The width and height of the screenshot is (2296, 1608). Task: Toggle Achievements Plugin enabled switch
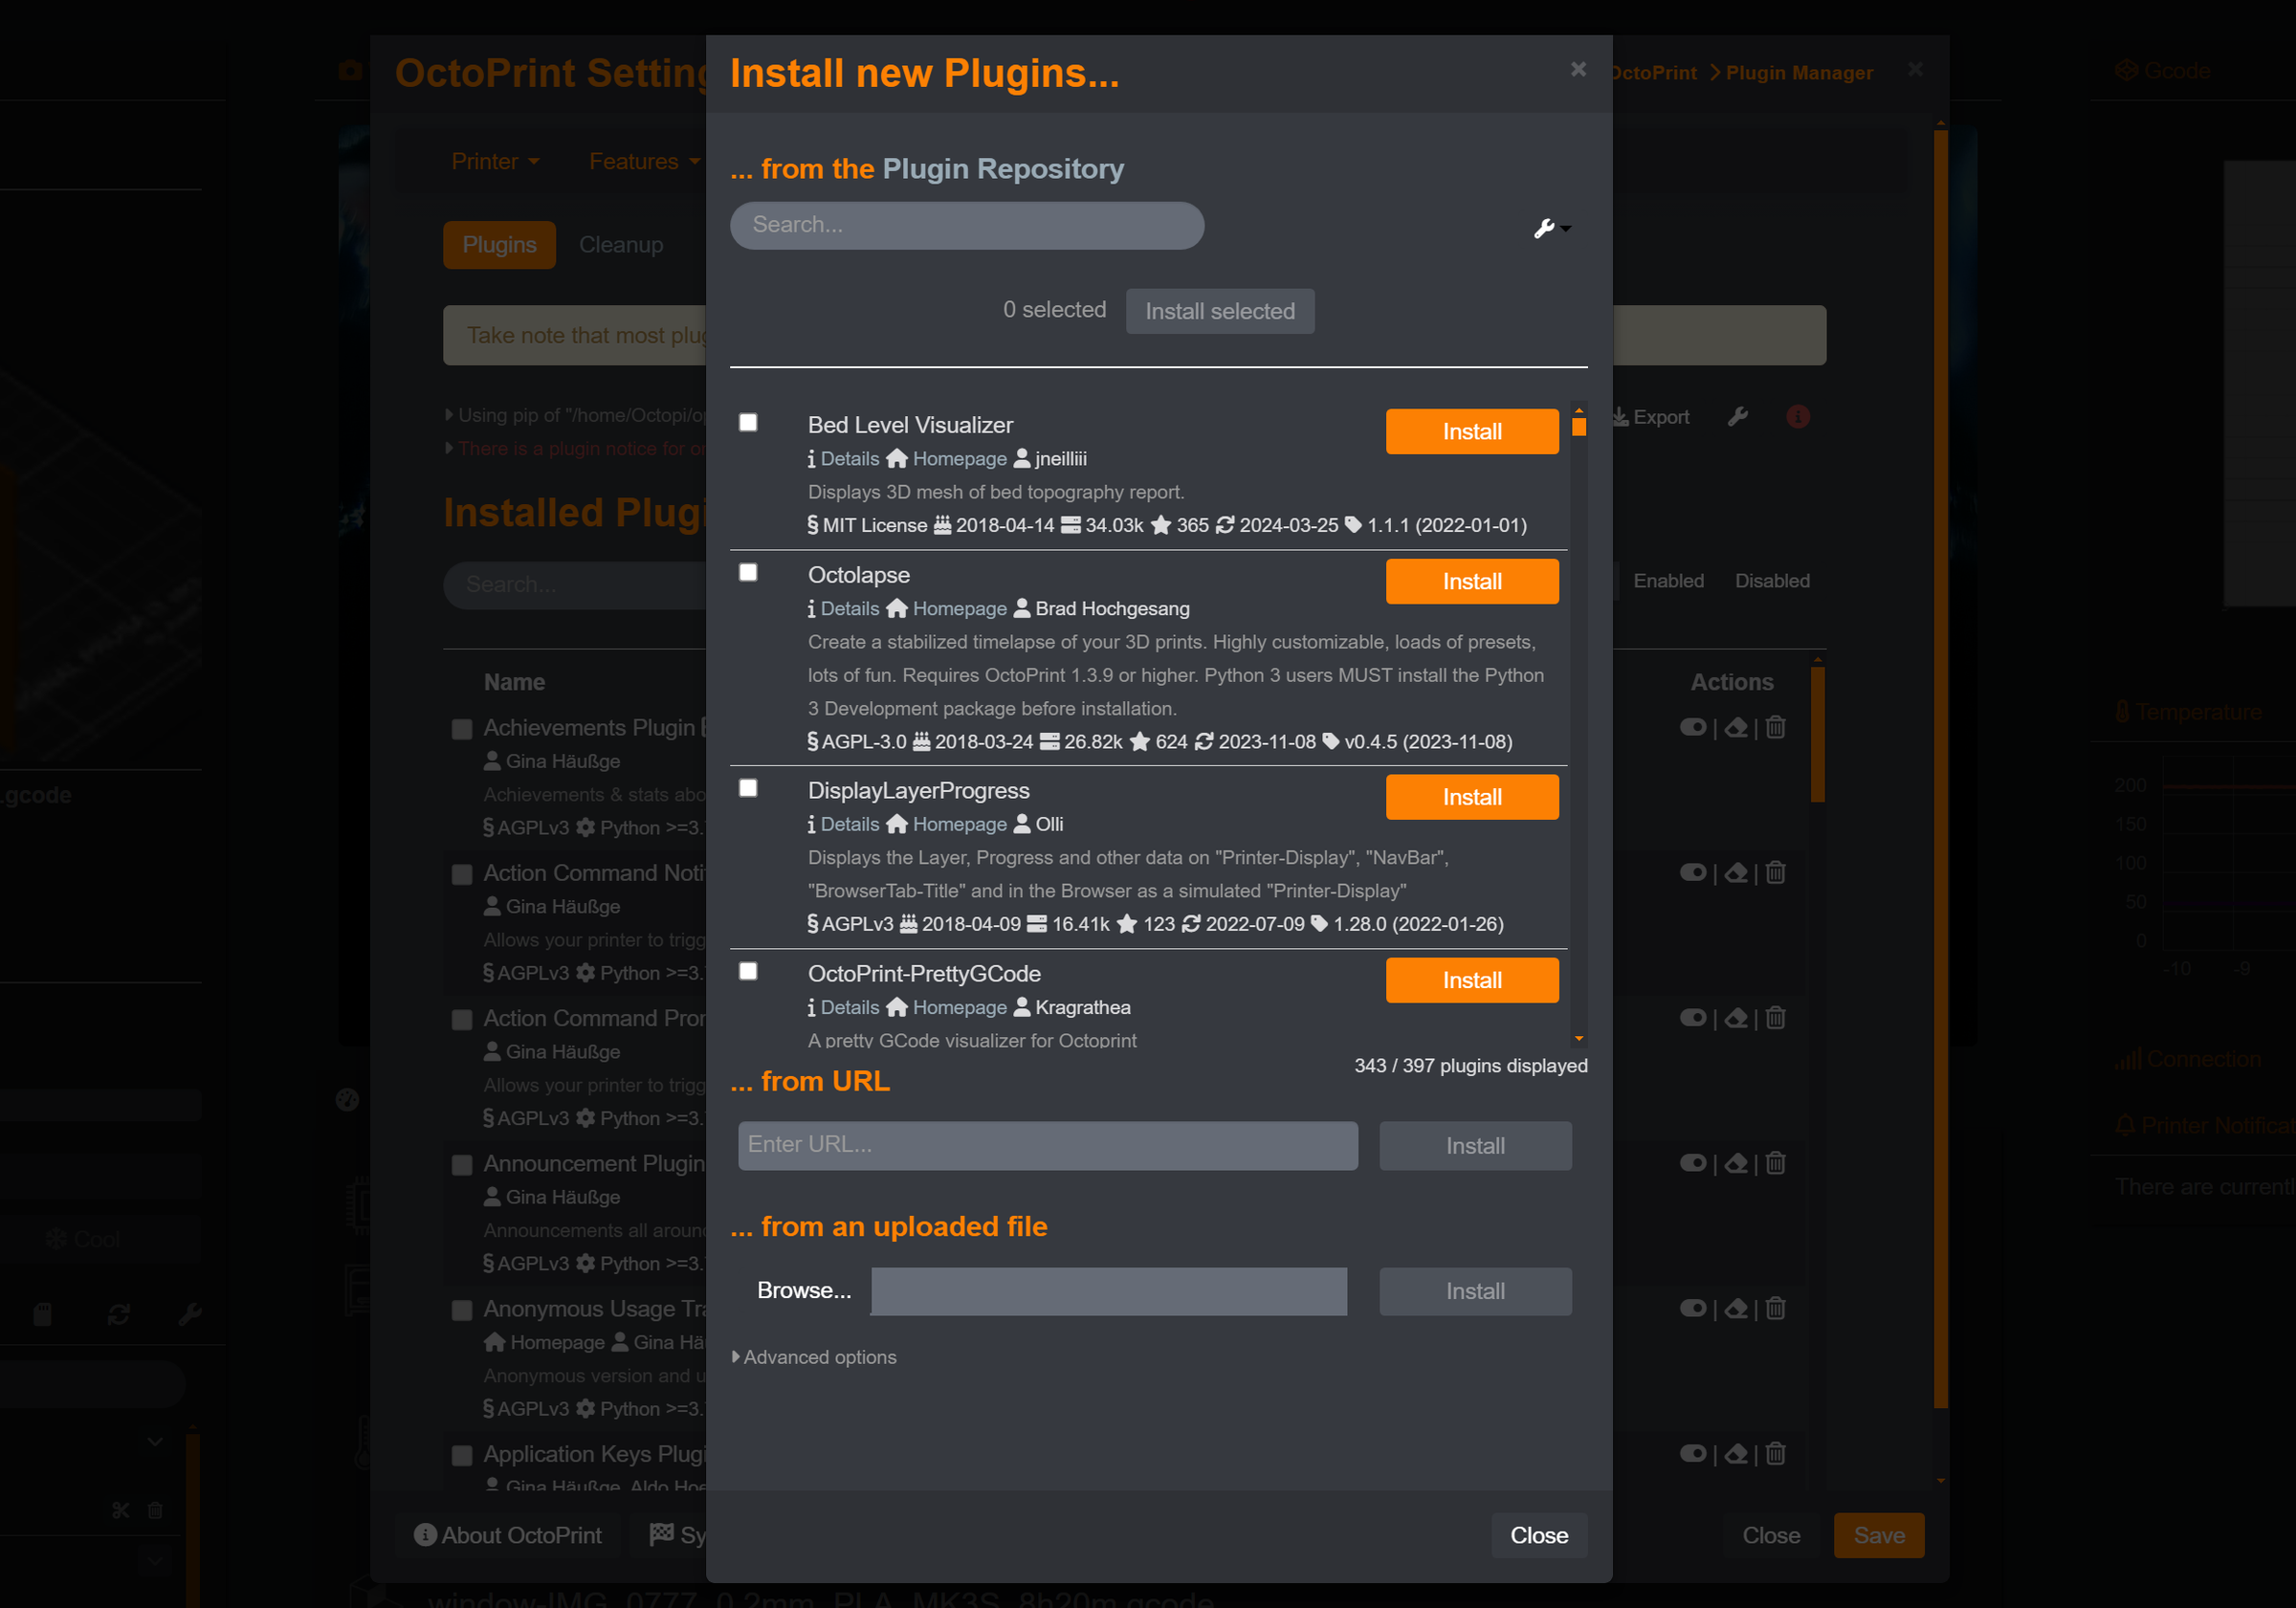(1693, 727)
